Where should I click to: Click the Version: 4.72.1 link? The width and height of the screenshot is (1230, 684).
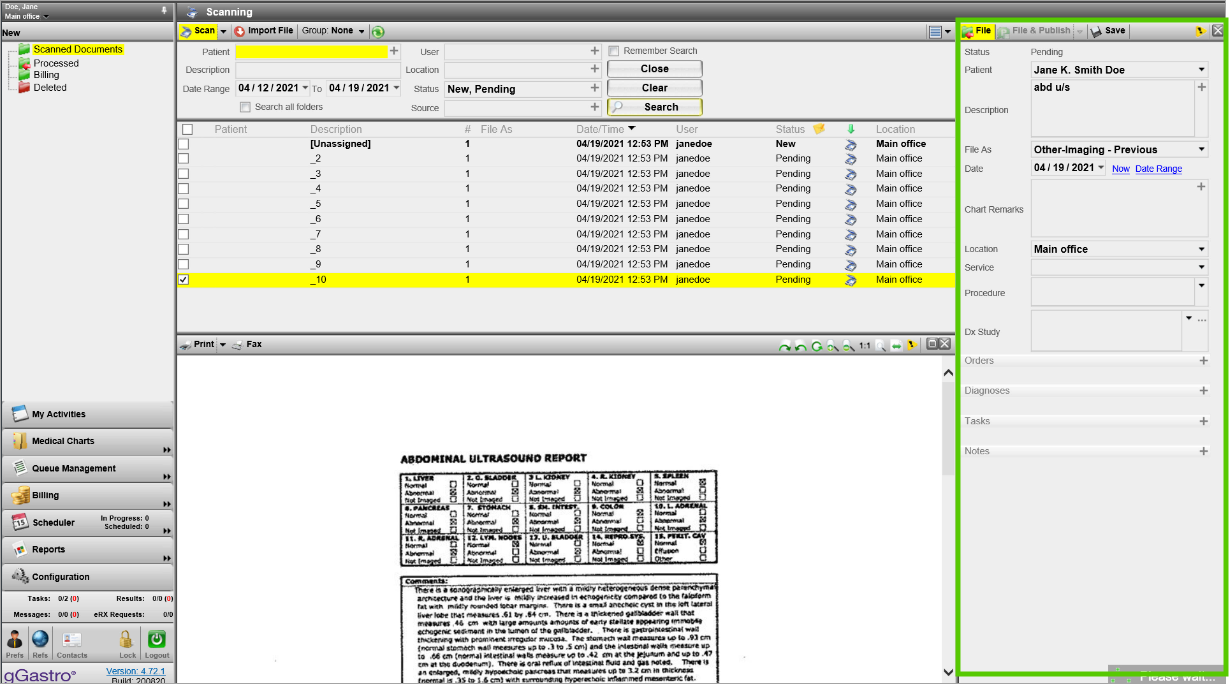[x=137, y=670]
